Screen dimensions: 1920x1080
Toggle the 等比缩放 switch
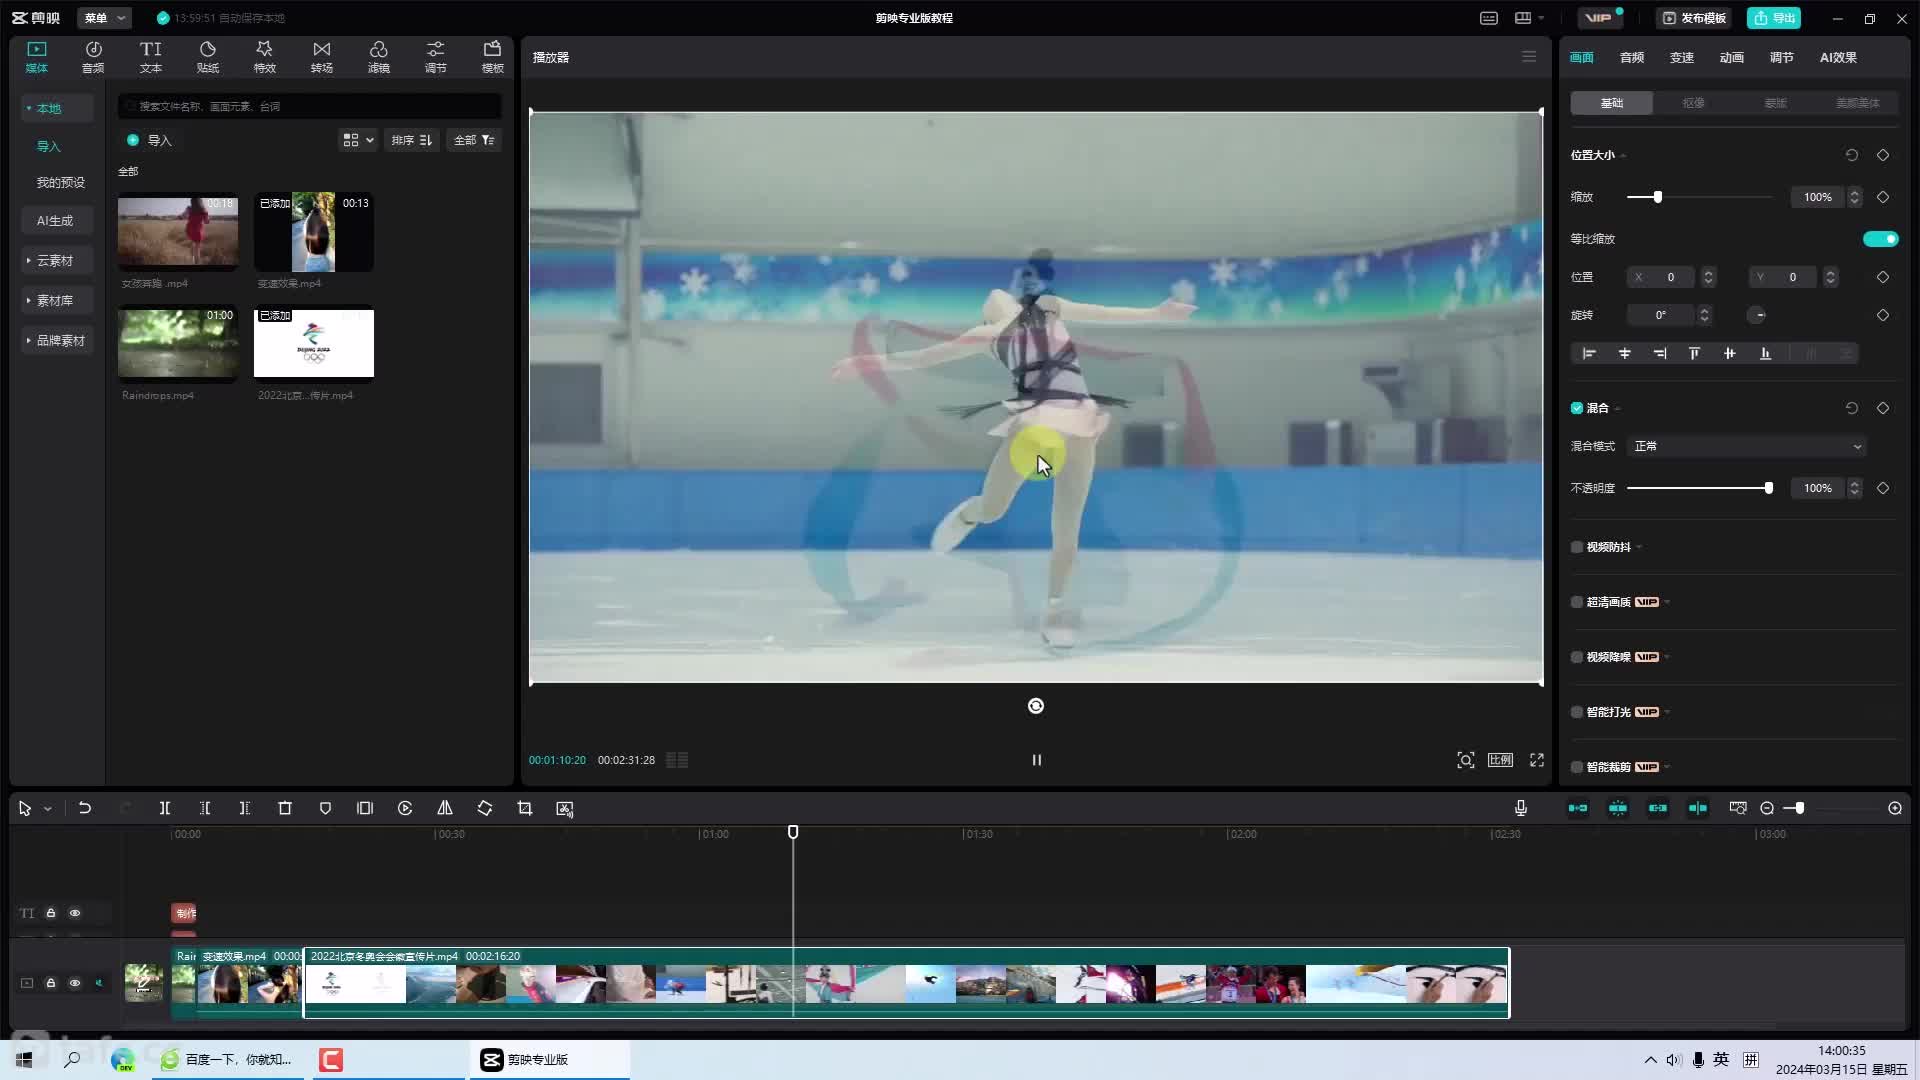[x=1880, y=239]
